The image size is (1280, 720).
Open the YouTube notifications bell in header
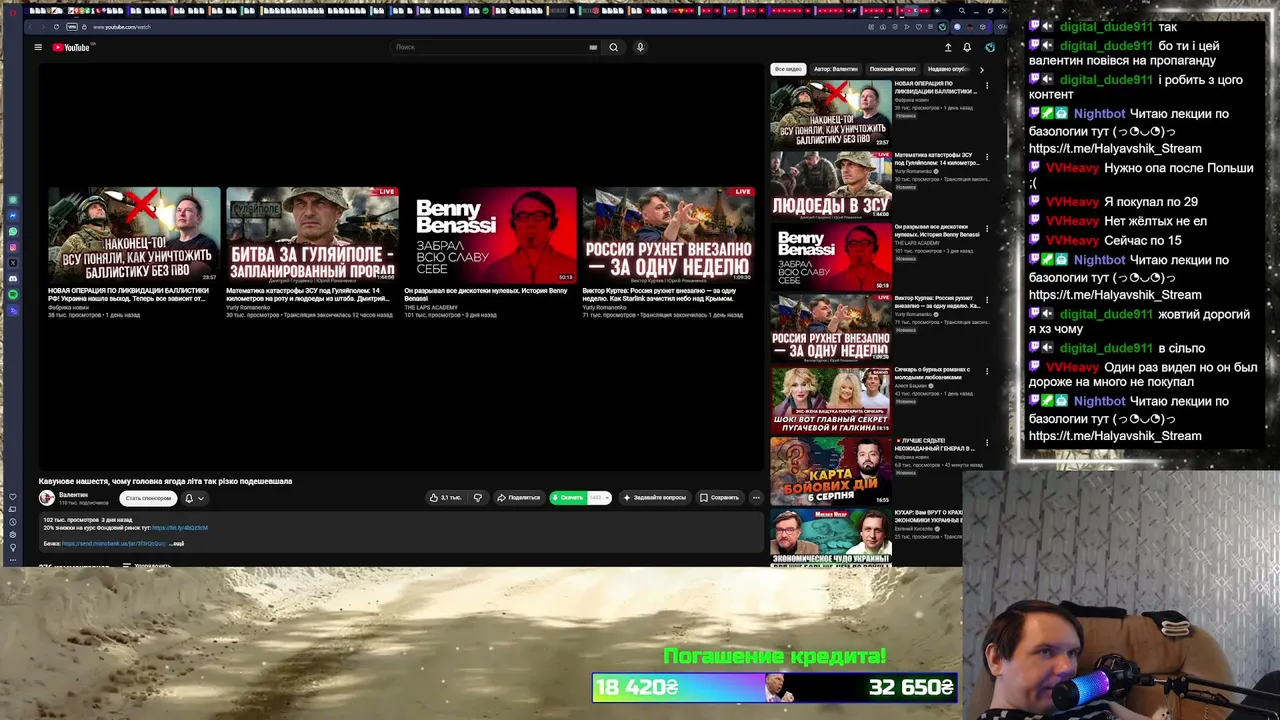pos(967,47)
